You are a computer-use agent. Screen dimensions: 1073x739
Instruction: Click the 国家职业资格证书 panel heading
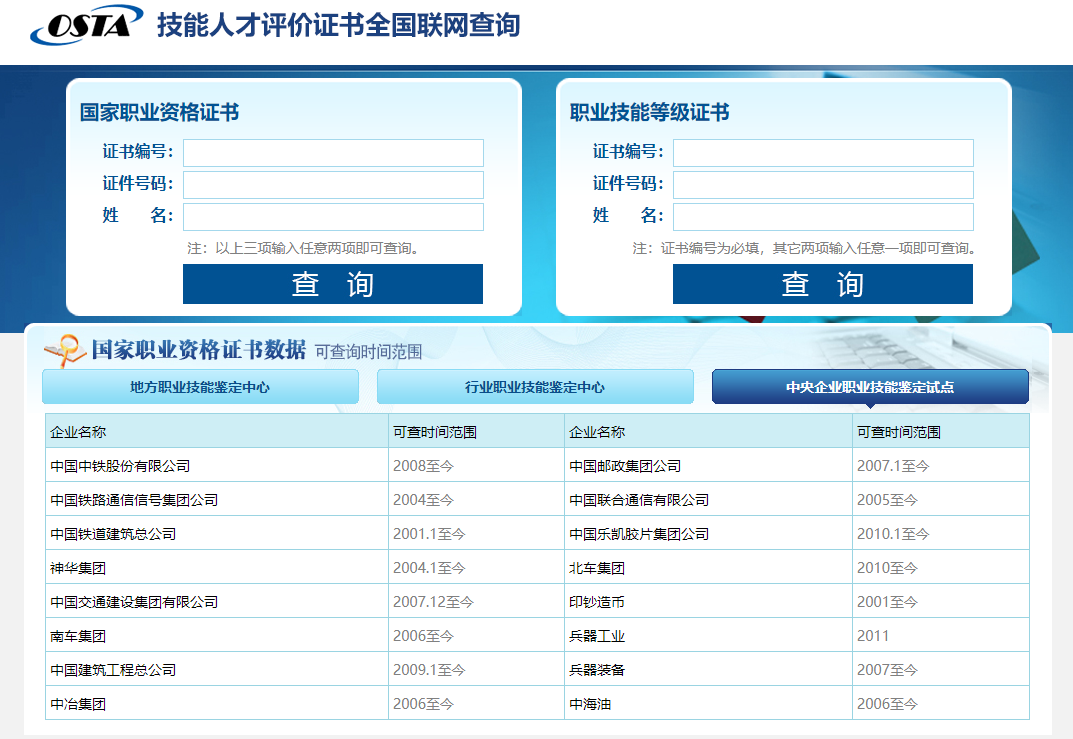click(159, 112)
